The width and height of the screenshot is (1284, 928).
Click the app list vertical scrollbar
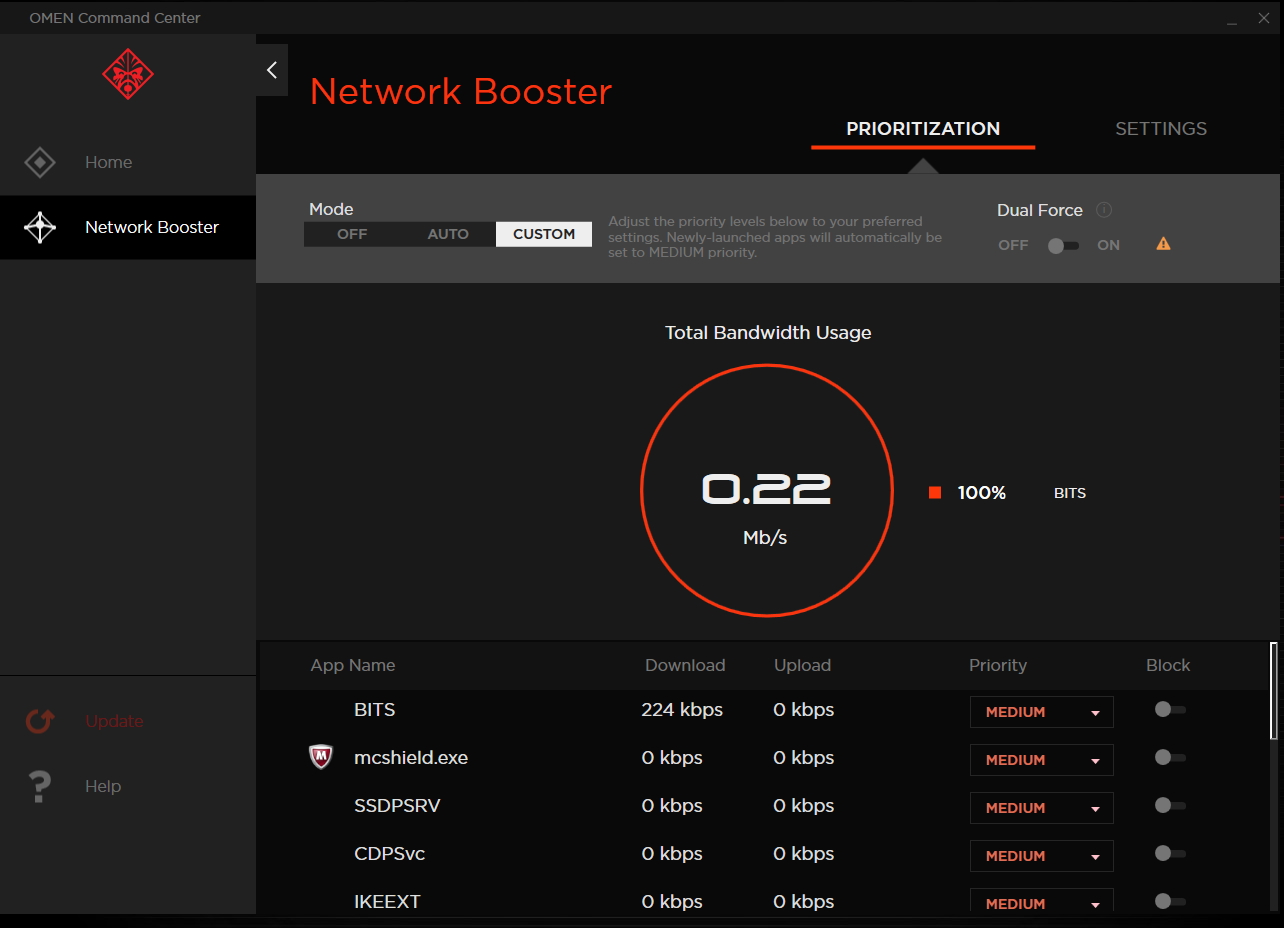pos(1273,690)
